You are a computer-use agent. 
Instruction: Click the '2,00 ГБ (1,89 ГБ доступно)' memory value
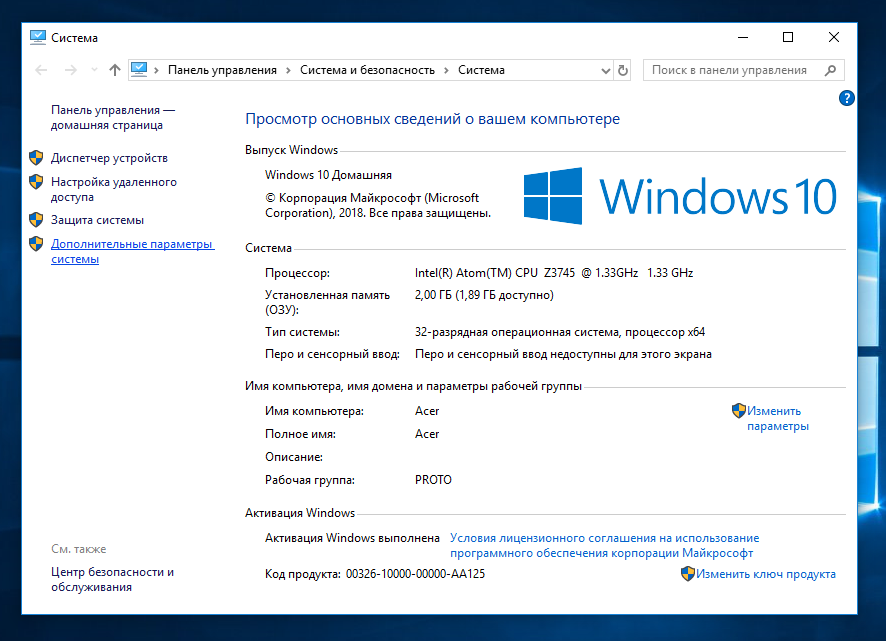point(484,295)
